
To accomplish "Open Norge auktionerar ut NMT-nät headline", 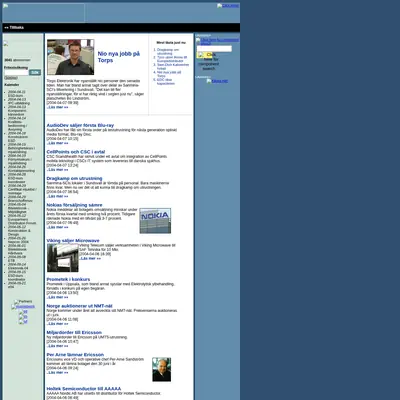I will (79, 306).
